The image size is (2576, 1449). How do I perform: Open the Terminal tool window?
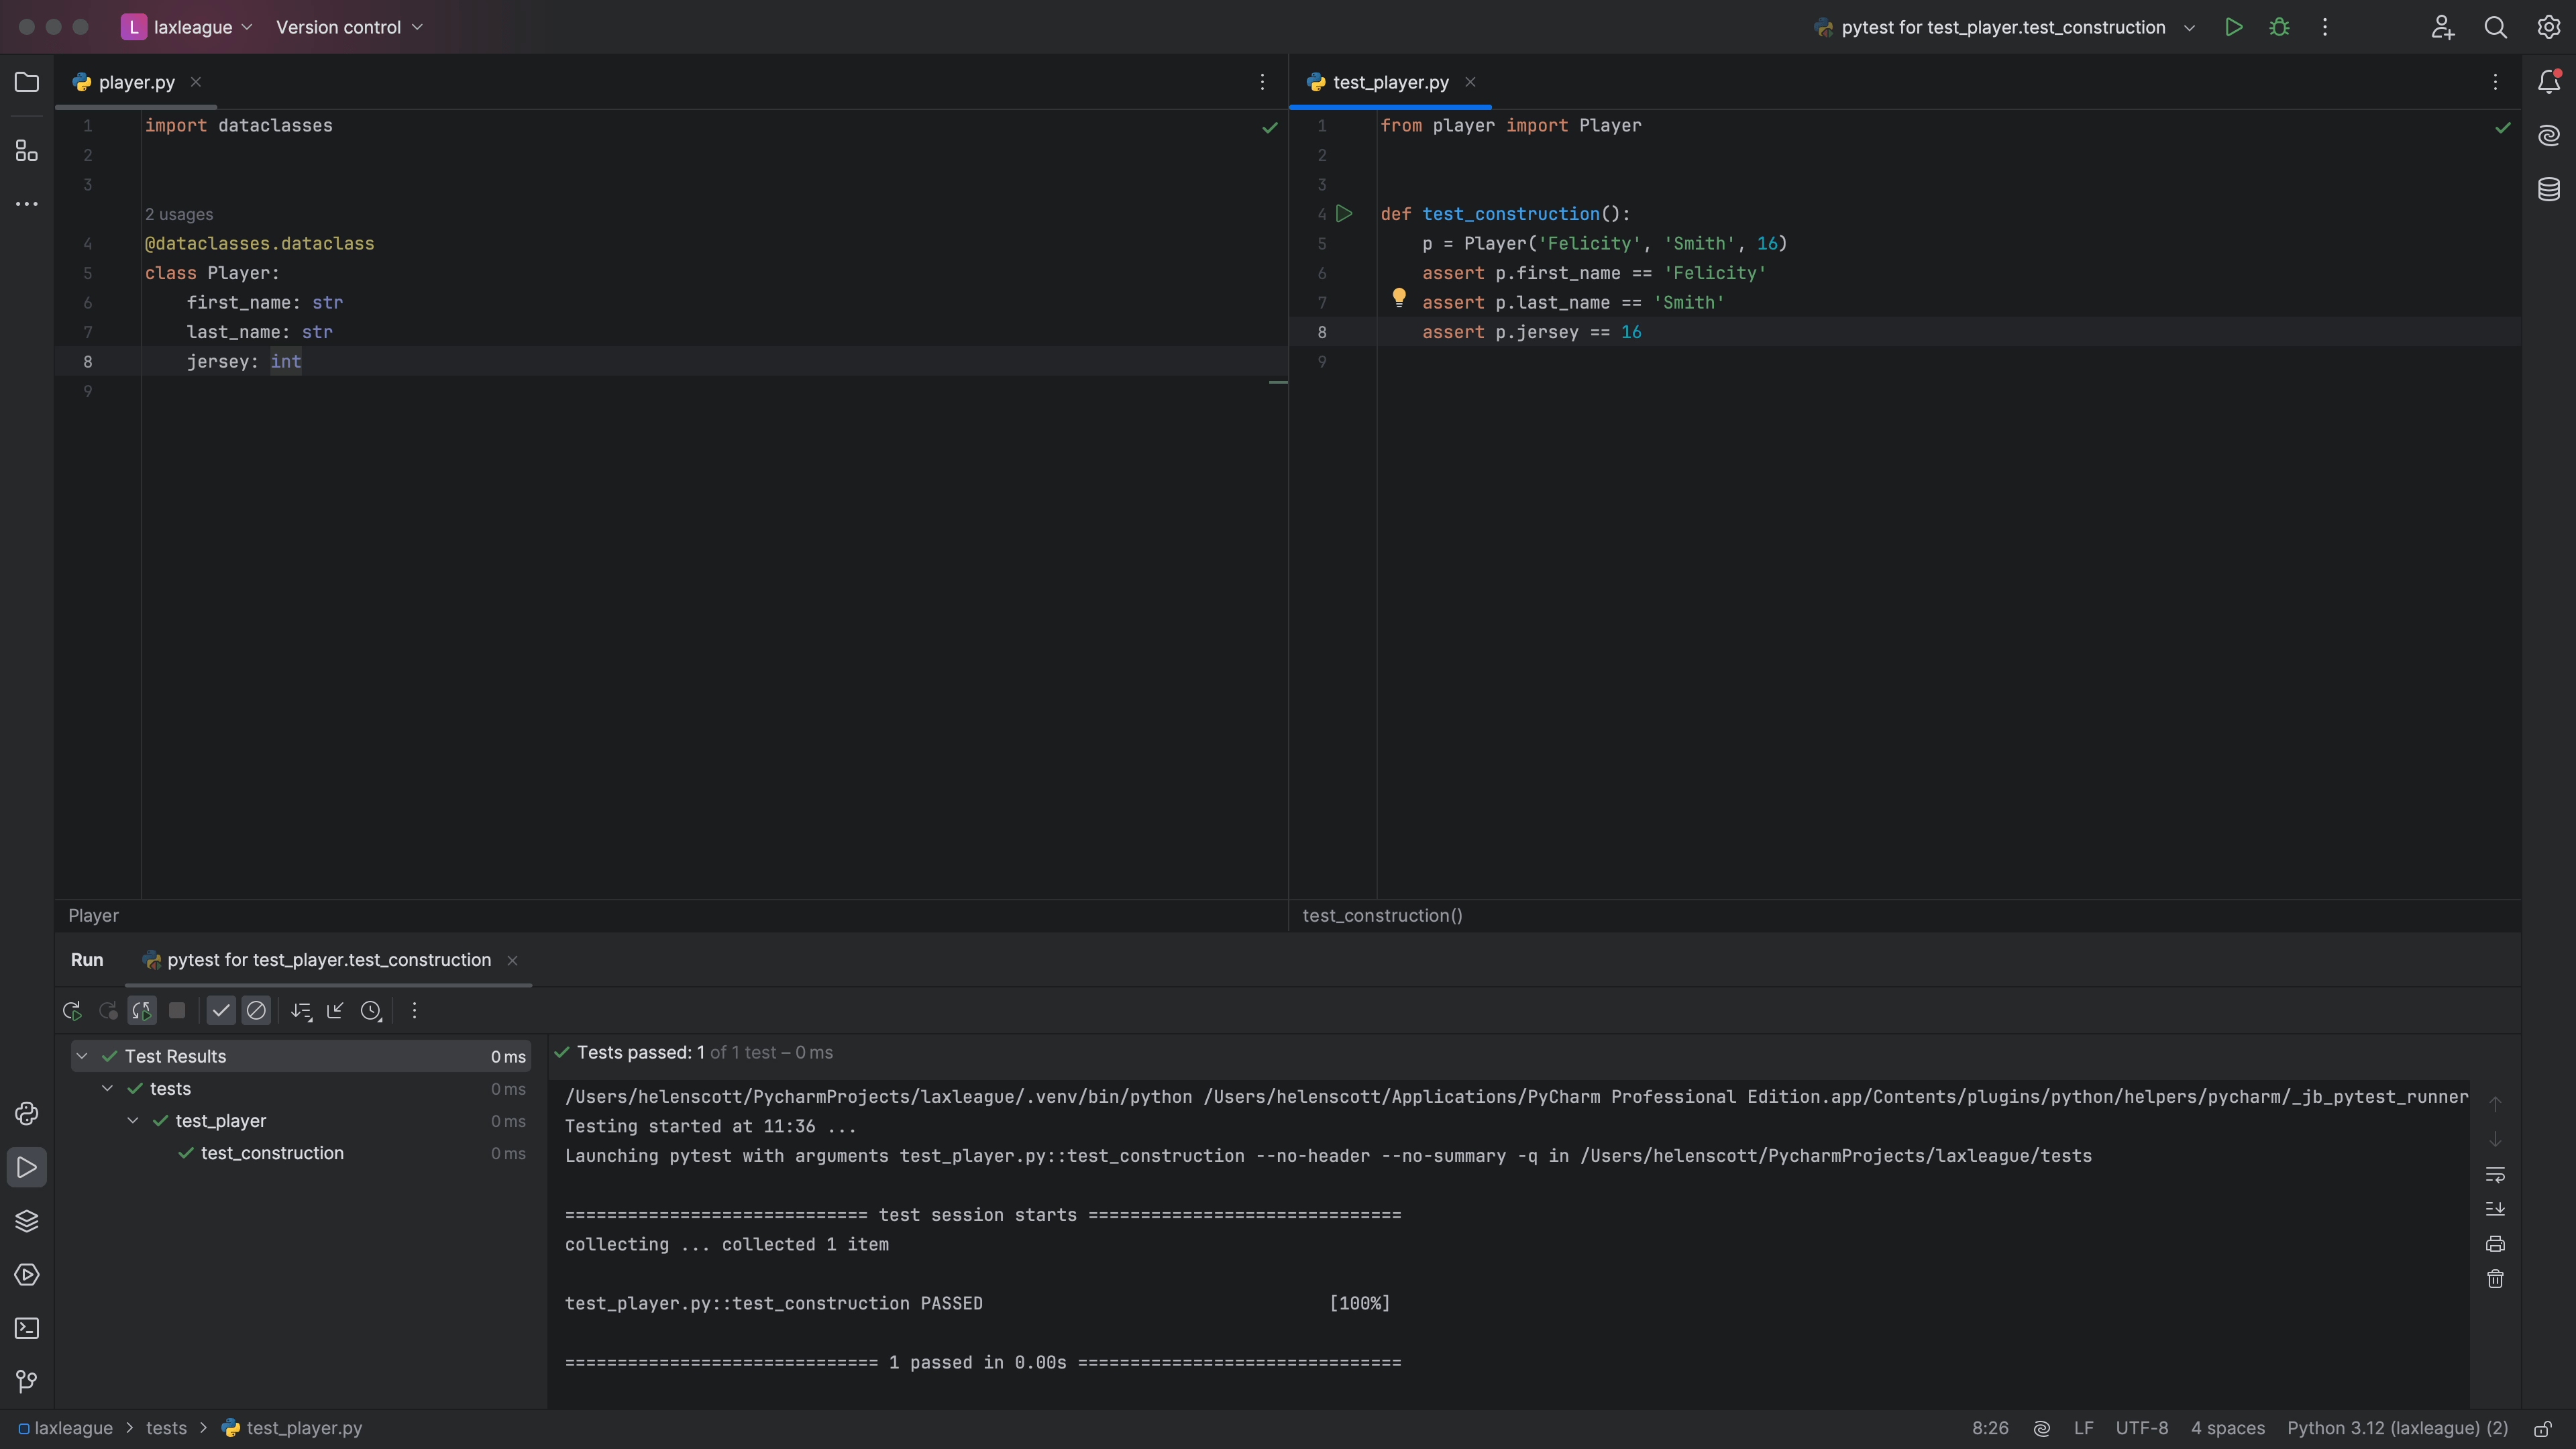tap(26, 1329)
